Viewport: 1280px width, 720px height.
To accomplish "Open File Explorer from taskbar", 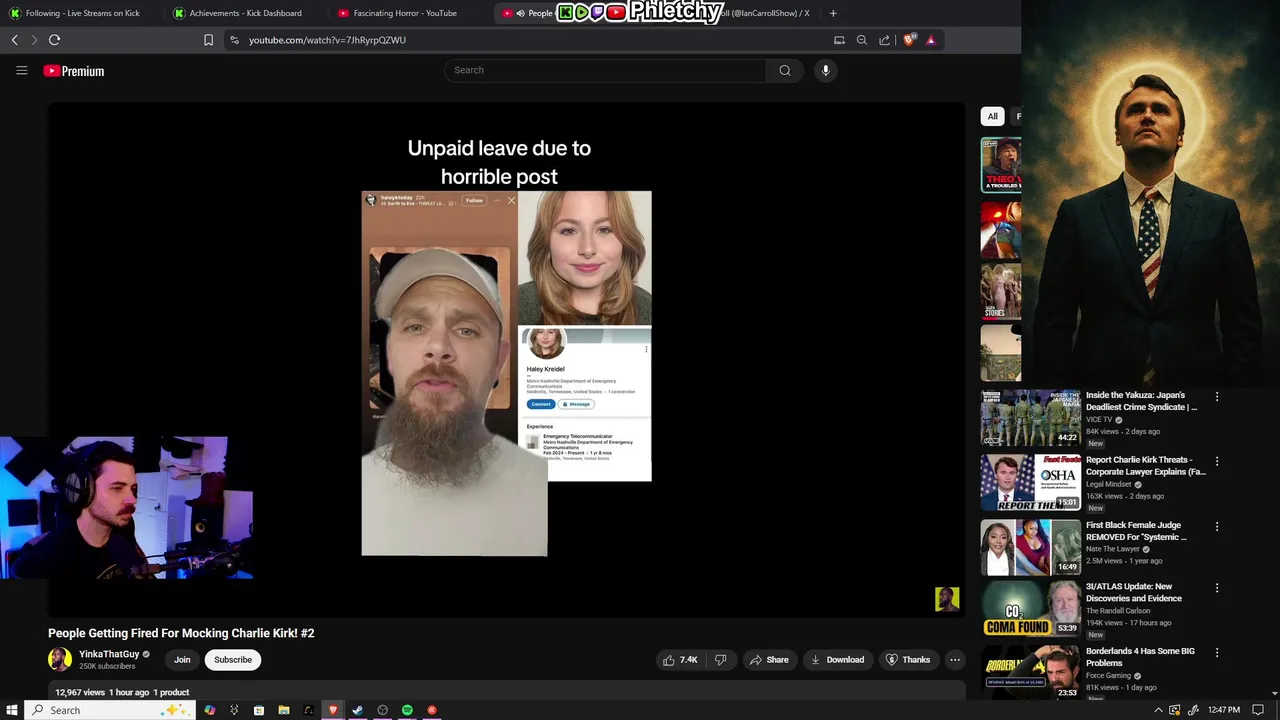I will (284, 710).
